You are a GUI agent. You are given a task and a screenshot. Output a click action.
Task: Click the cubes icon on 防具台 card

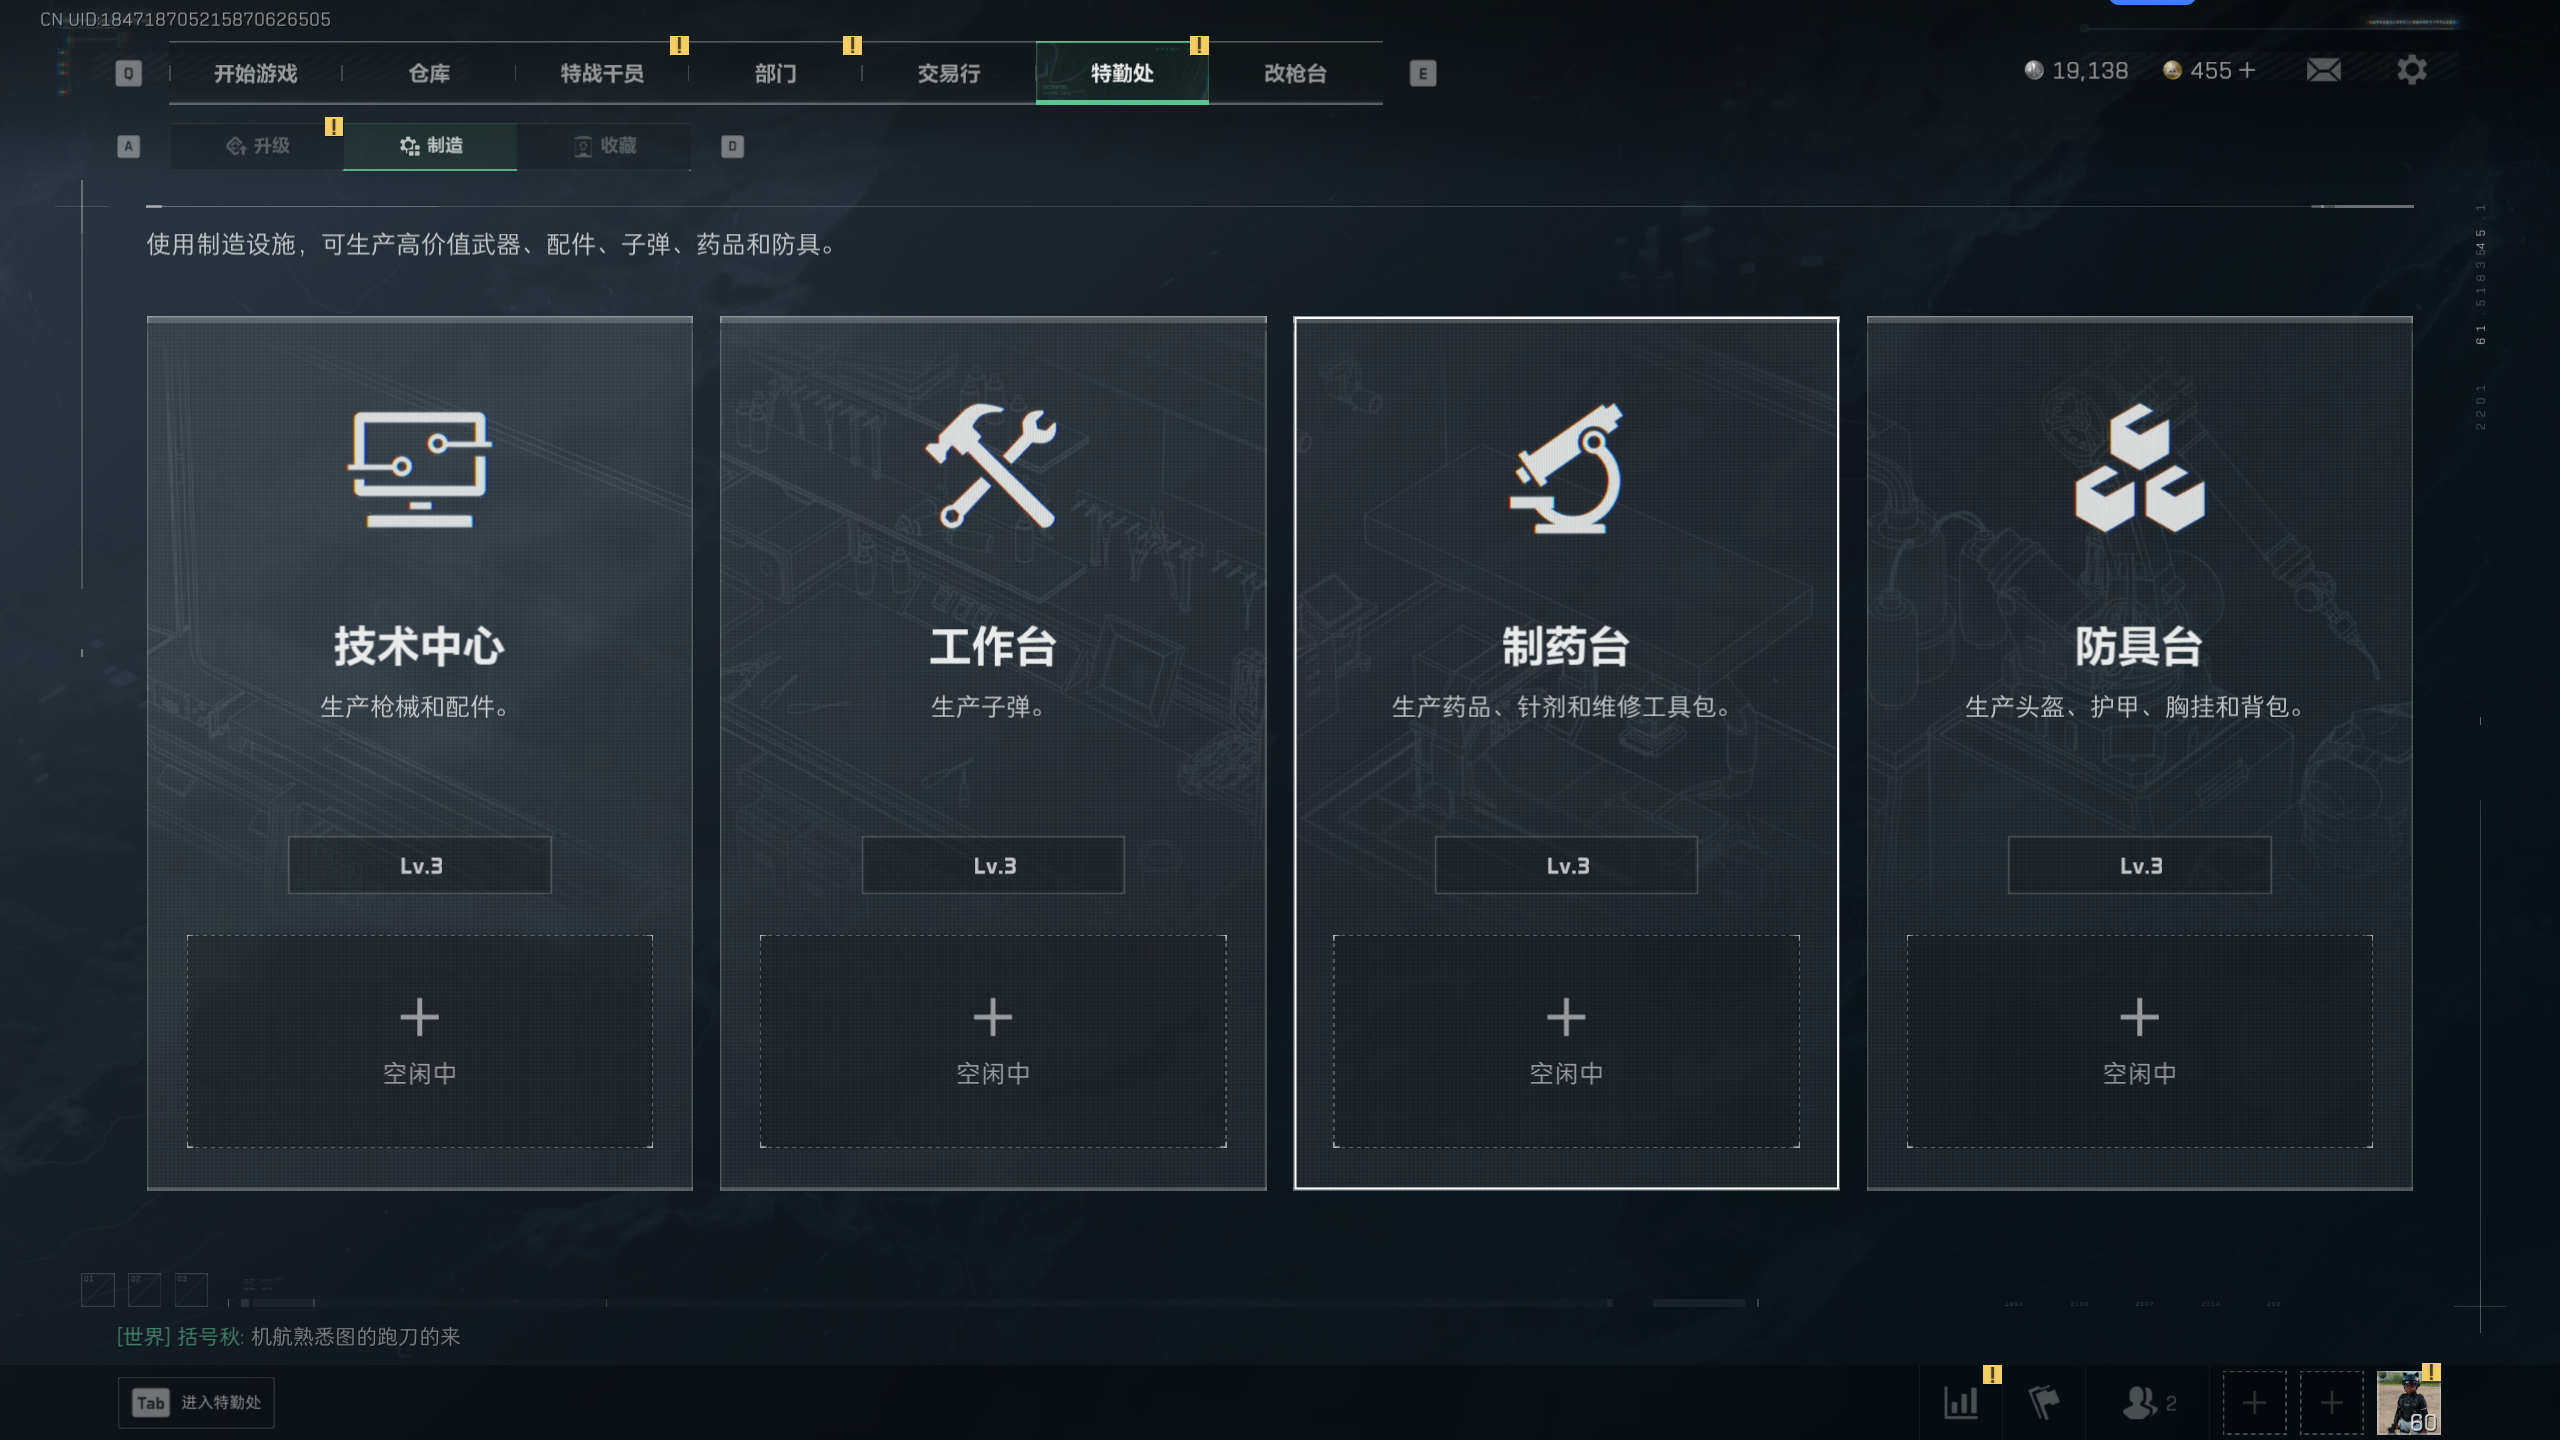point(2139,468)
